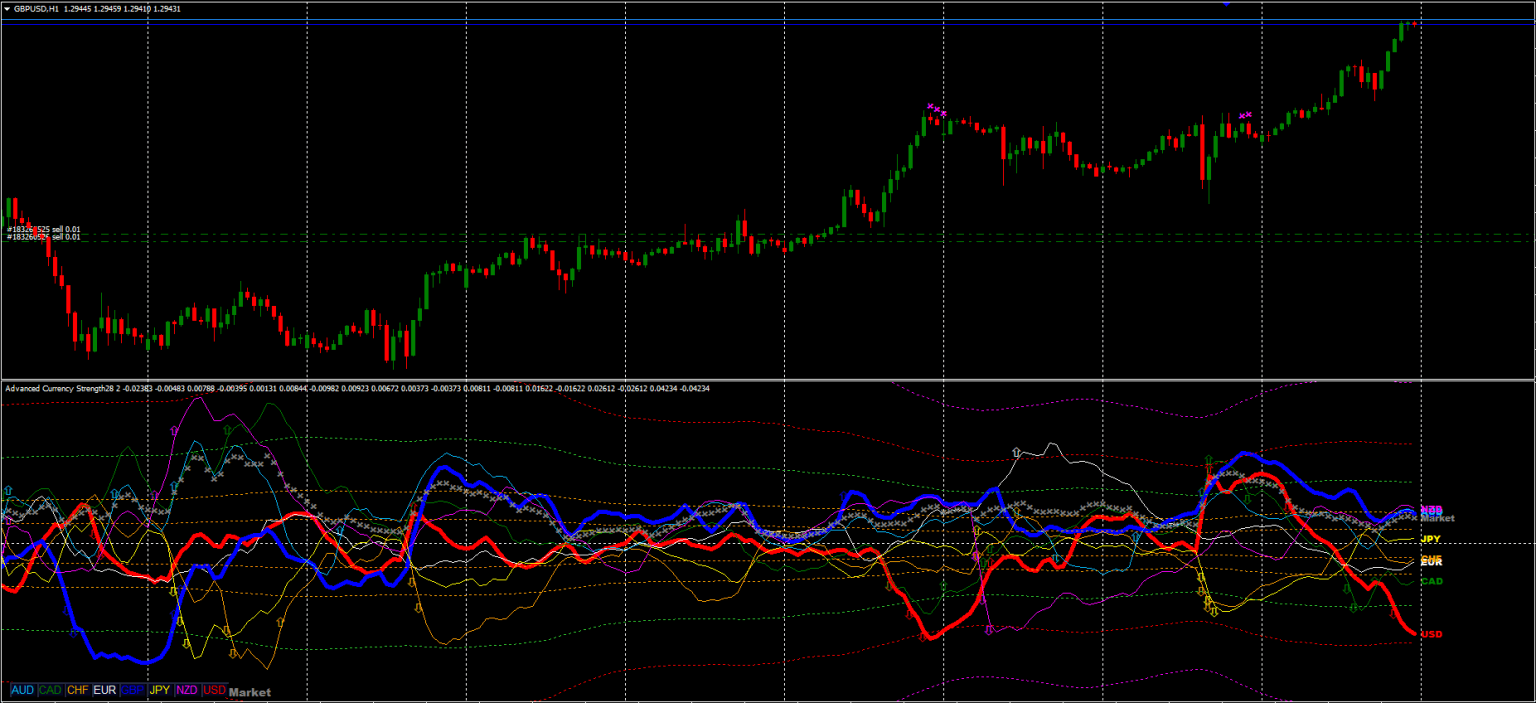Select the CHF currency strength button

pyautogui.click(x=78, y=691)
